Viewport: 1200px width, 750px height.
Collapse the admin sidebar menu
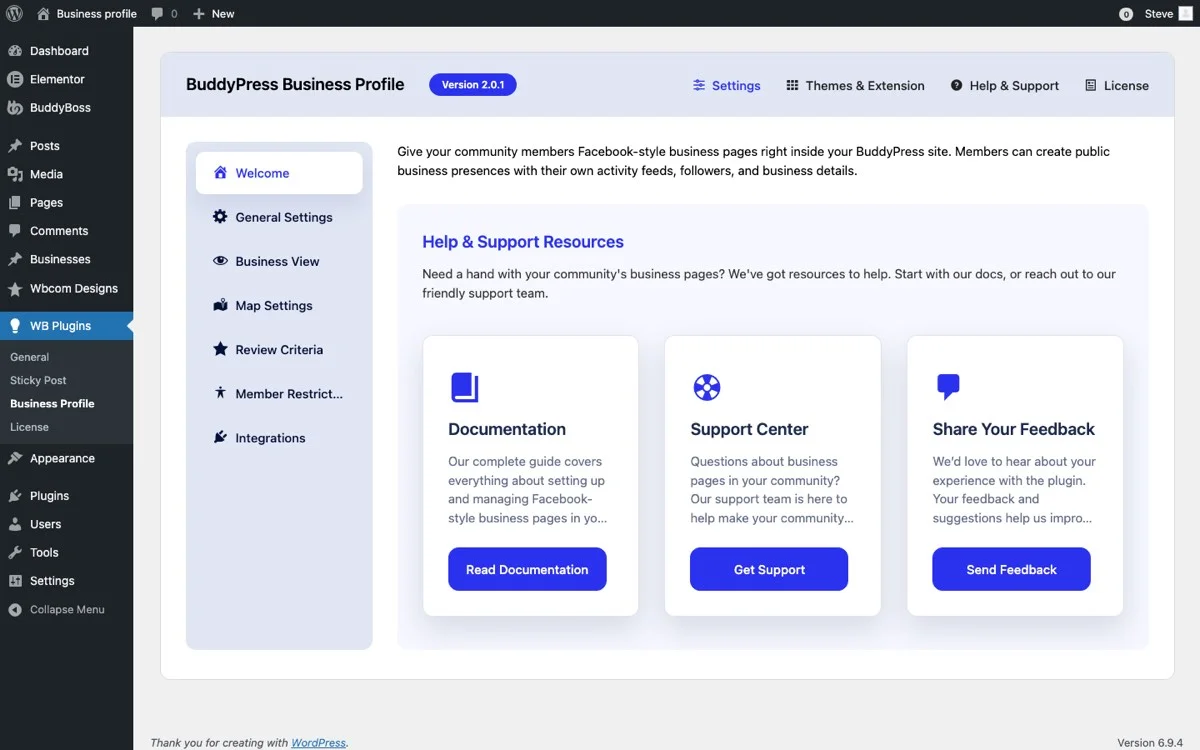click(x=66, y=609)
